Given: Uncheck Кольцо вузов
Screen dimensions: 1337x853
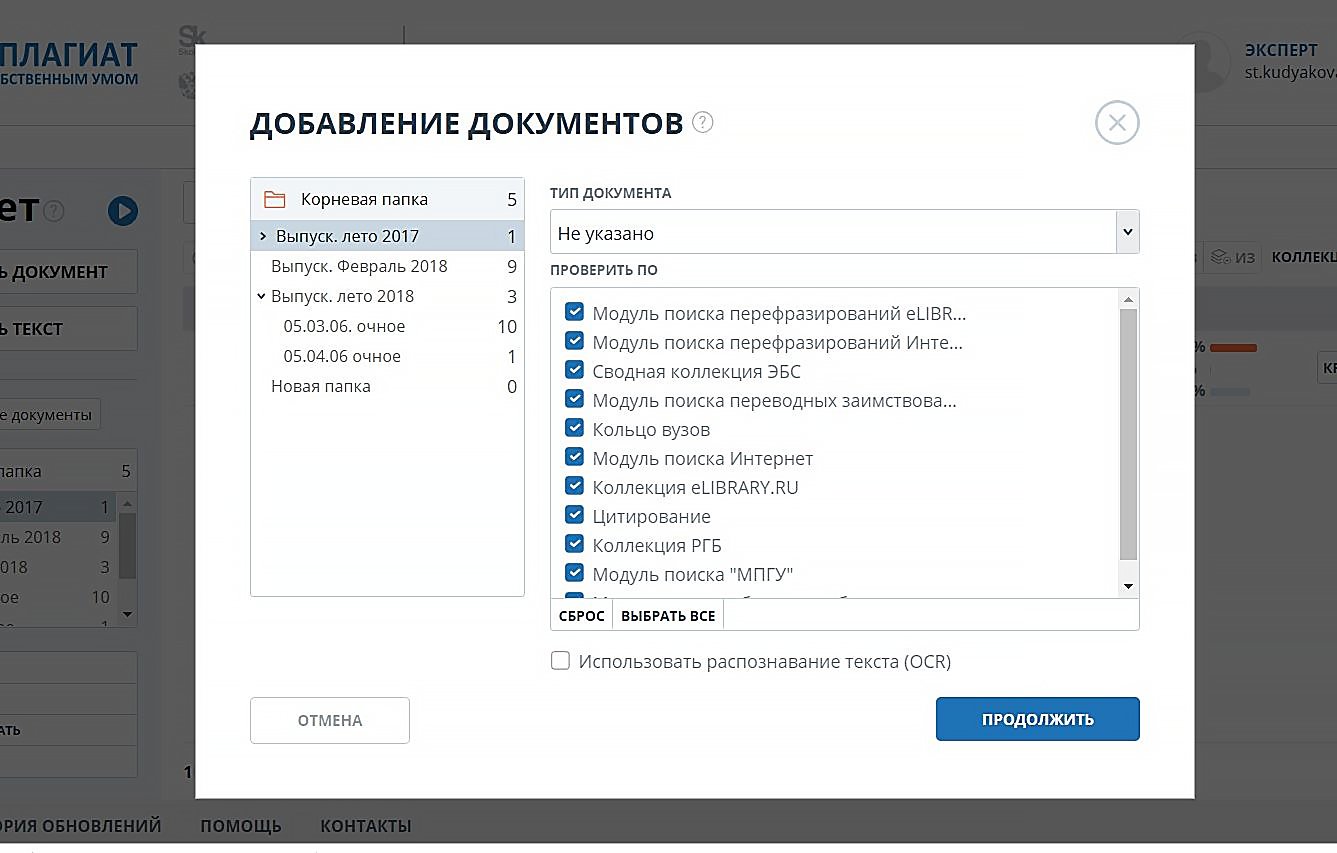Looking at the screenshot, I should click(x=574, y=429).
